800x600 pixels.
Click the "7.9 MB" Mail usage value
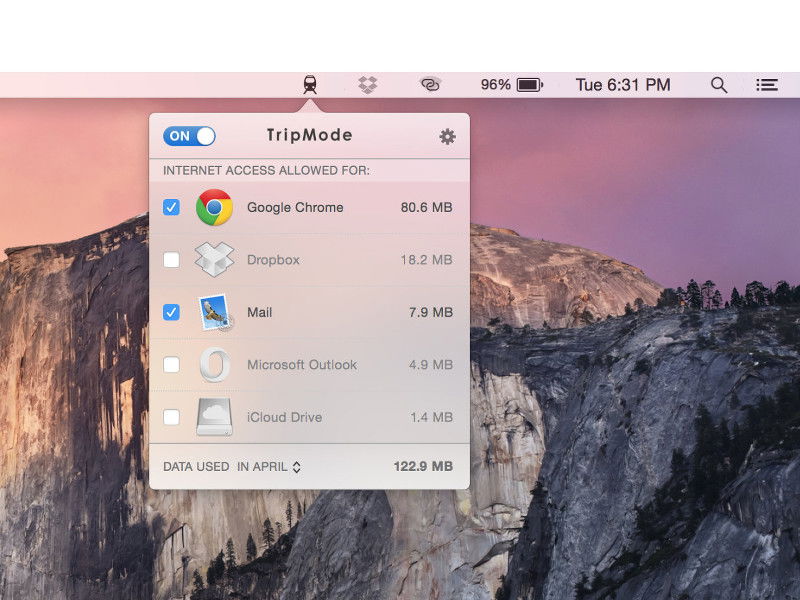431,312
